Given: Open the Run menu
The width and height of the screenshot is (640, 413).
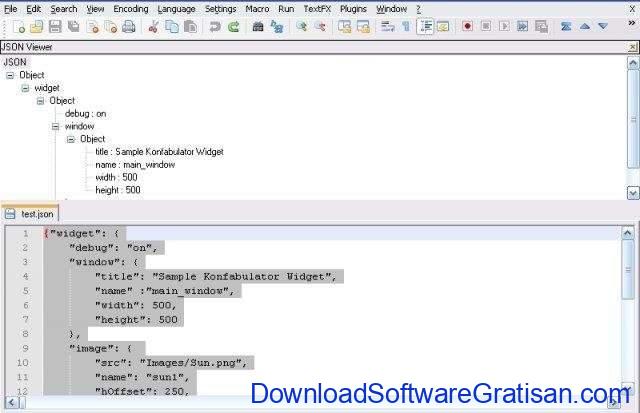Looking at the screenshot, I should point(286,9).
